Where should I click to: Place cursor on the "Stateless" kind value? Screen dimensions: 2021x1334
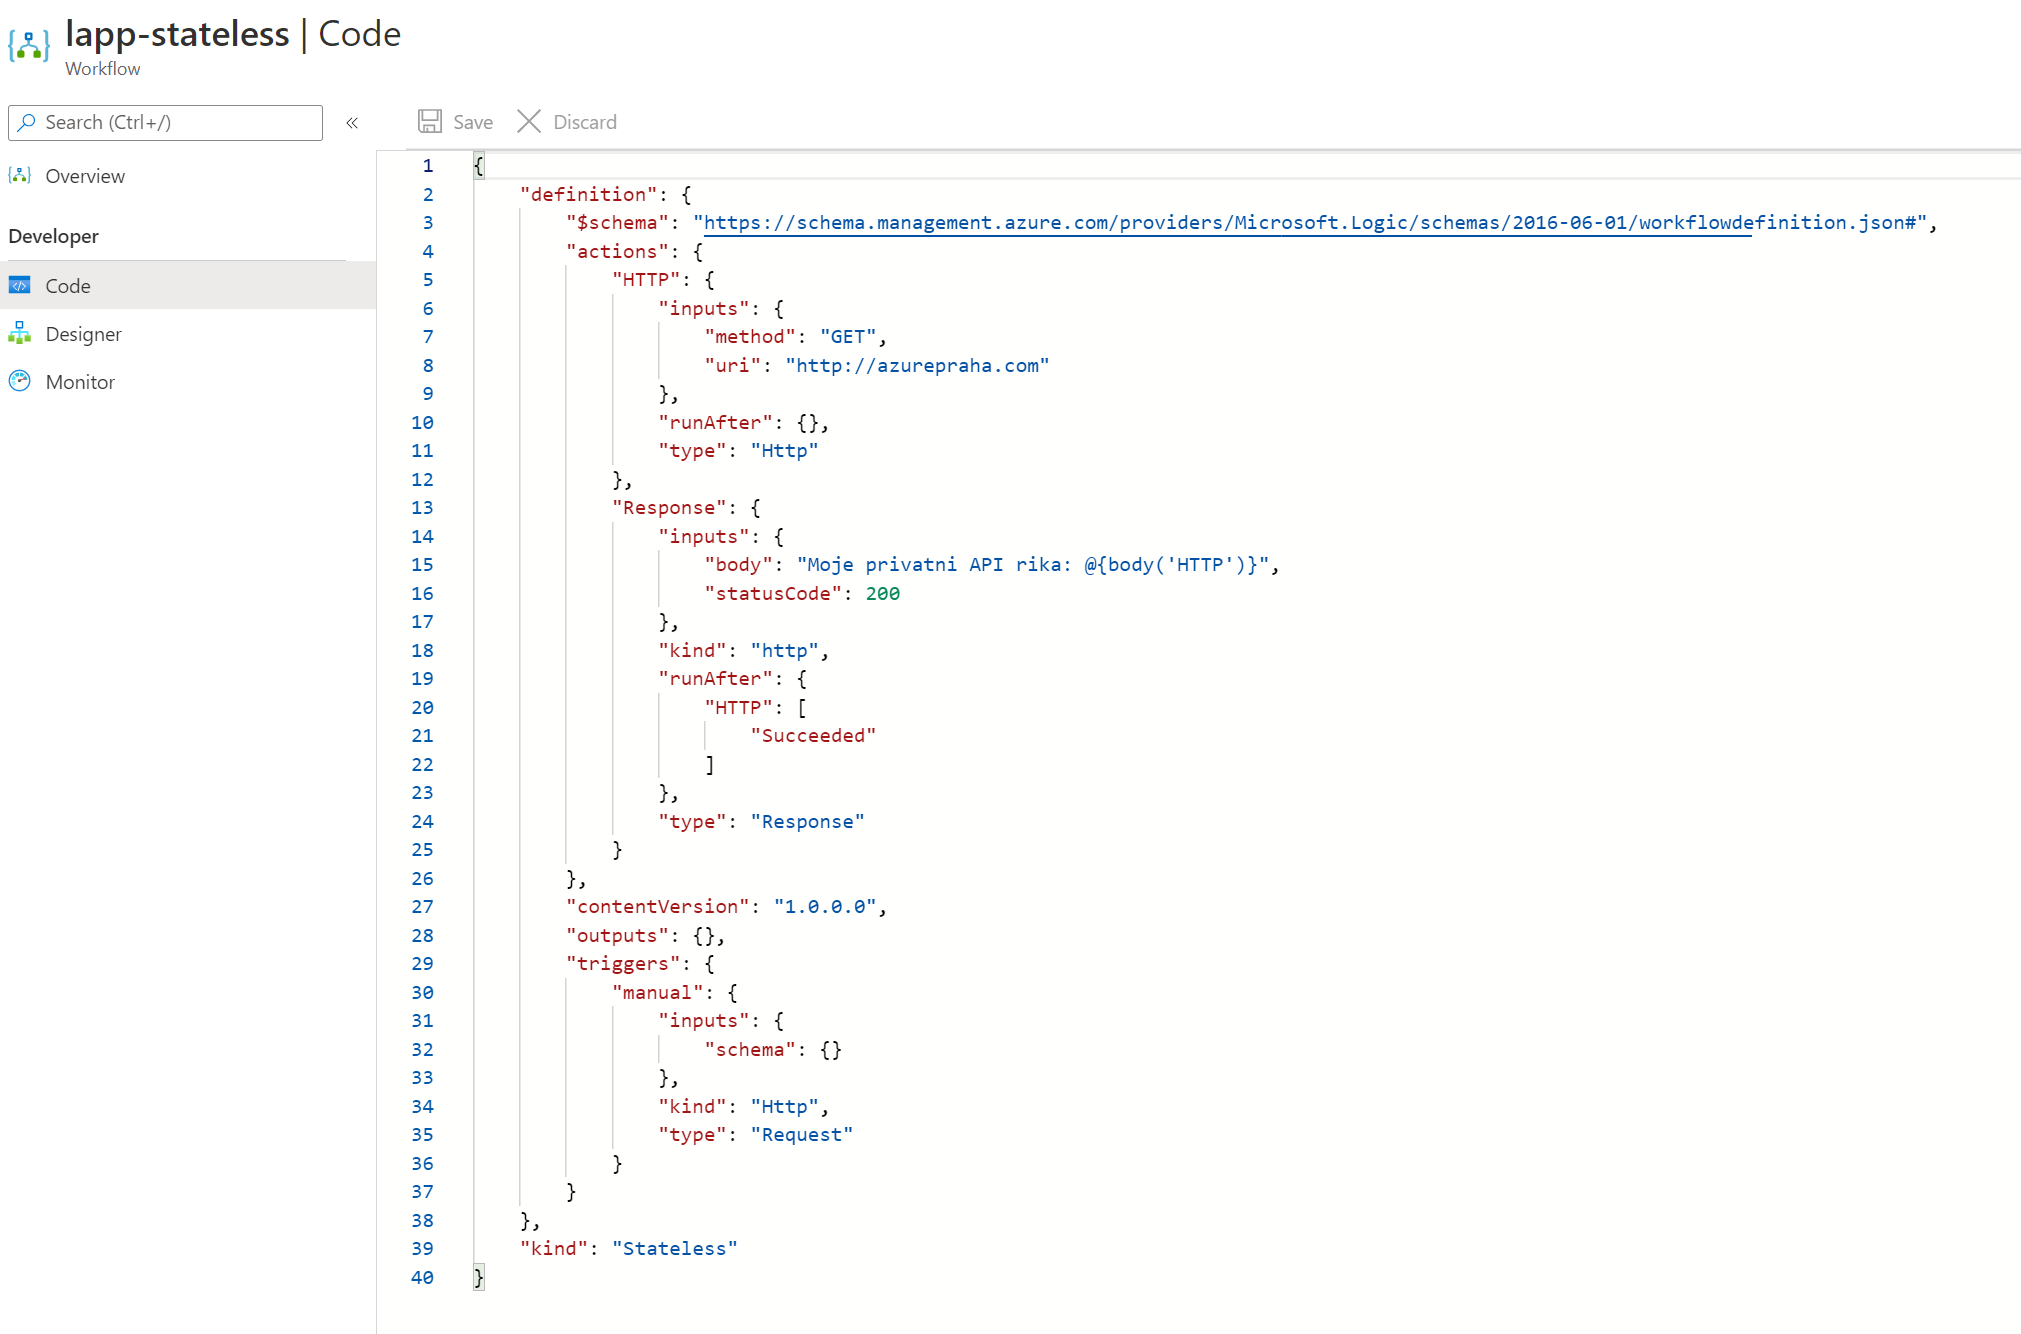(675, 1249)
